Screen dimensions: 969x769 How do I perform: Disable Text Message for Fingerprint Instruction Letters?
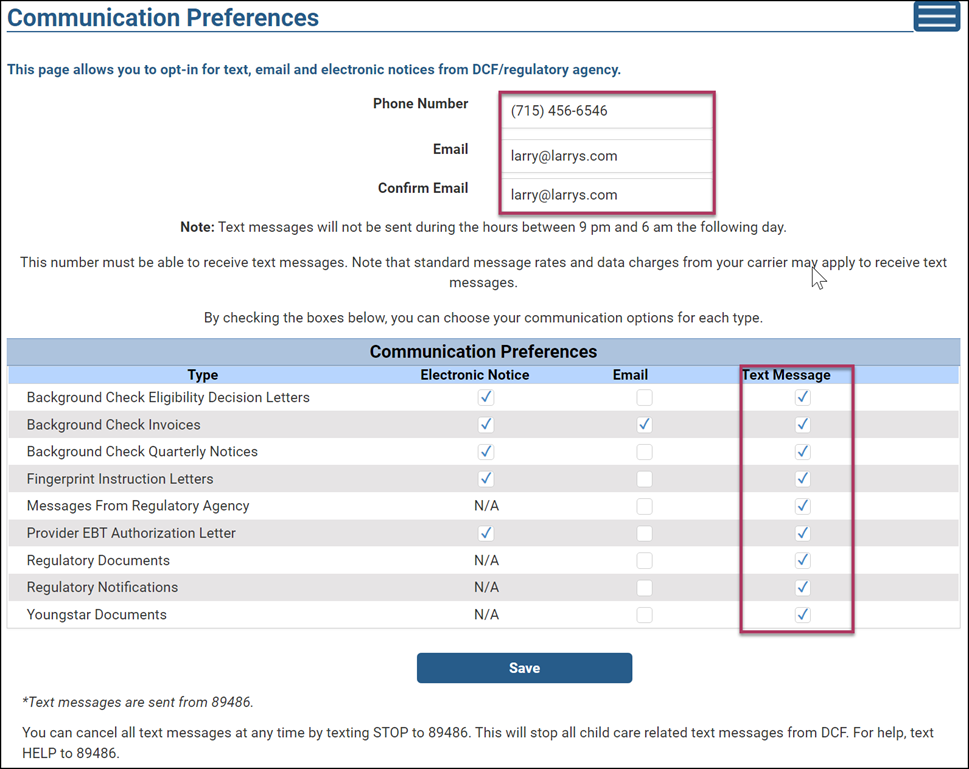(802, 479)
